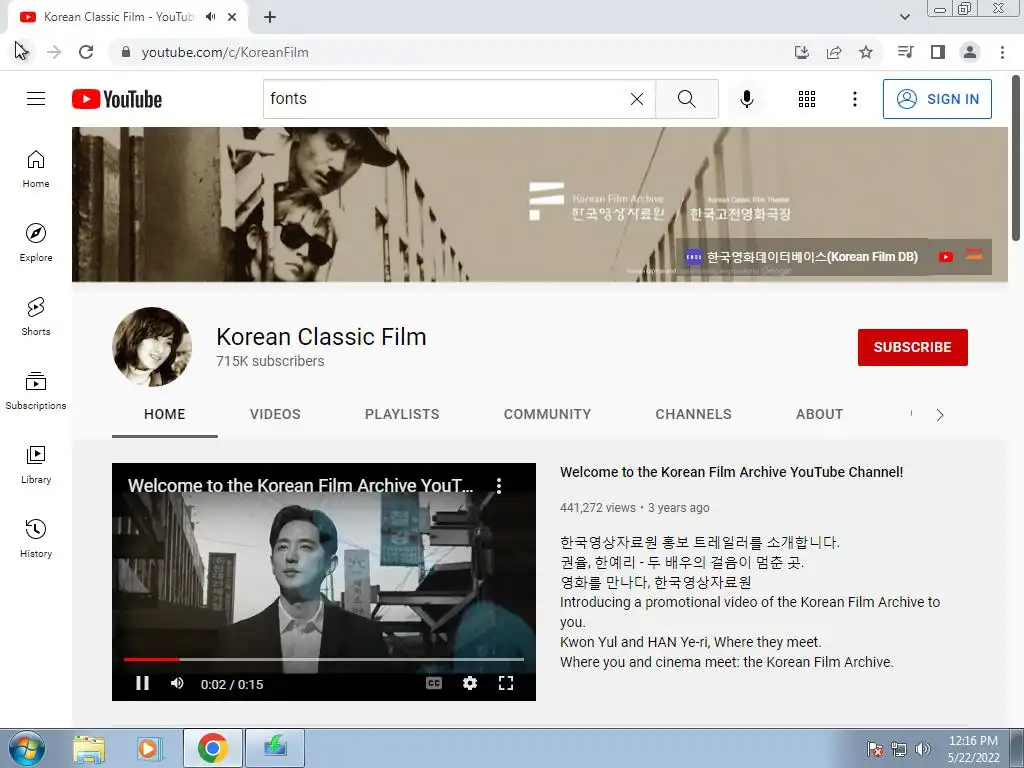Open YouTube settings three-dot menu
Screen dimensions: 1024x768
[x=854, y=99]
